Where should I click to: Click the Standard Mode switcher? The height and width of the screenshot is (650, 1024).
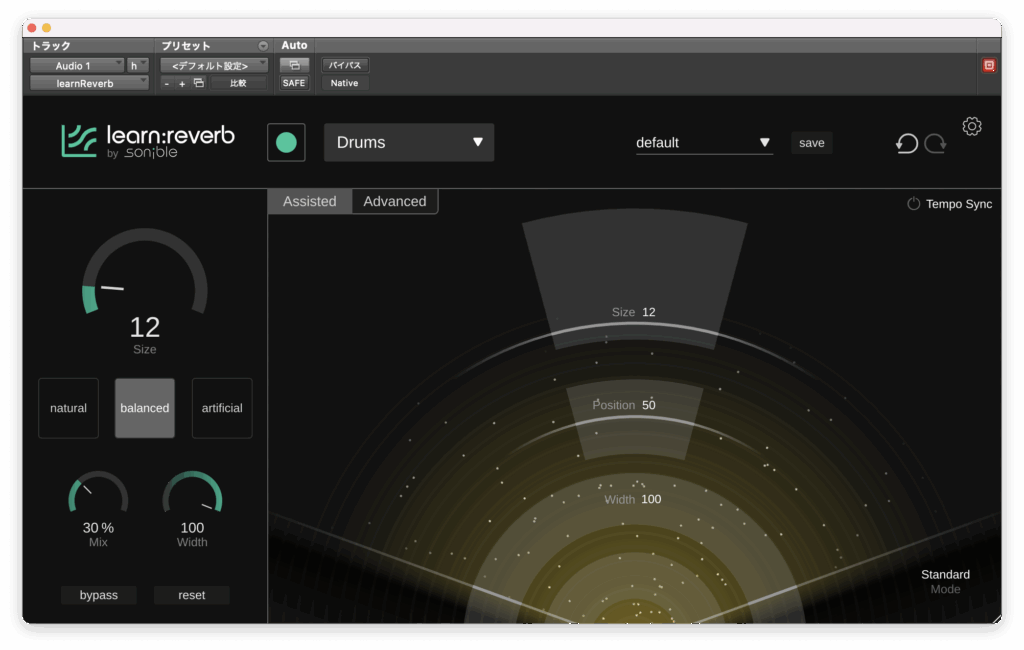pos(945,581)
